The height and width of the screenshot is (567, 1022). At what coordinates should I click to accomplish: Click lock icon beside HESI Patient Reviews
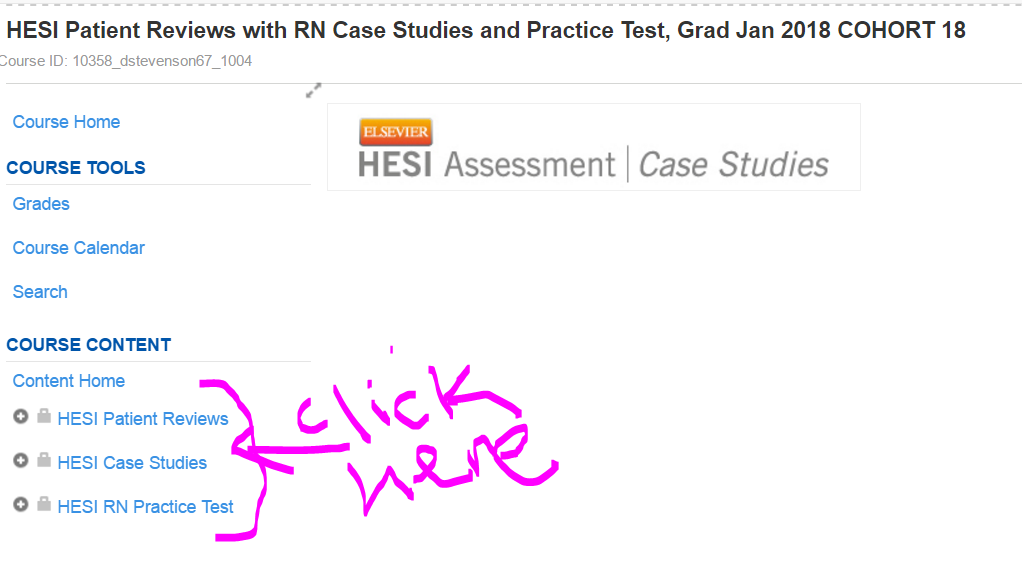click(44, 416)
